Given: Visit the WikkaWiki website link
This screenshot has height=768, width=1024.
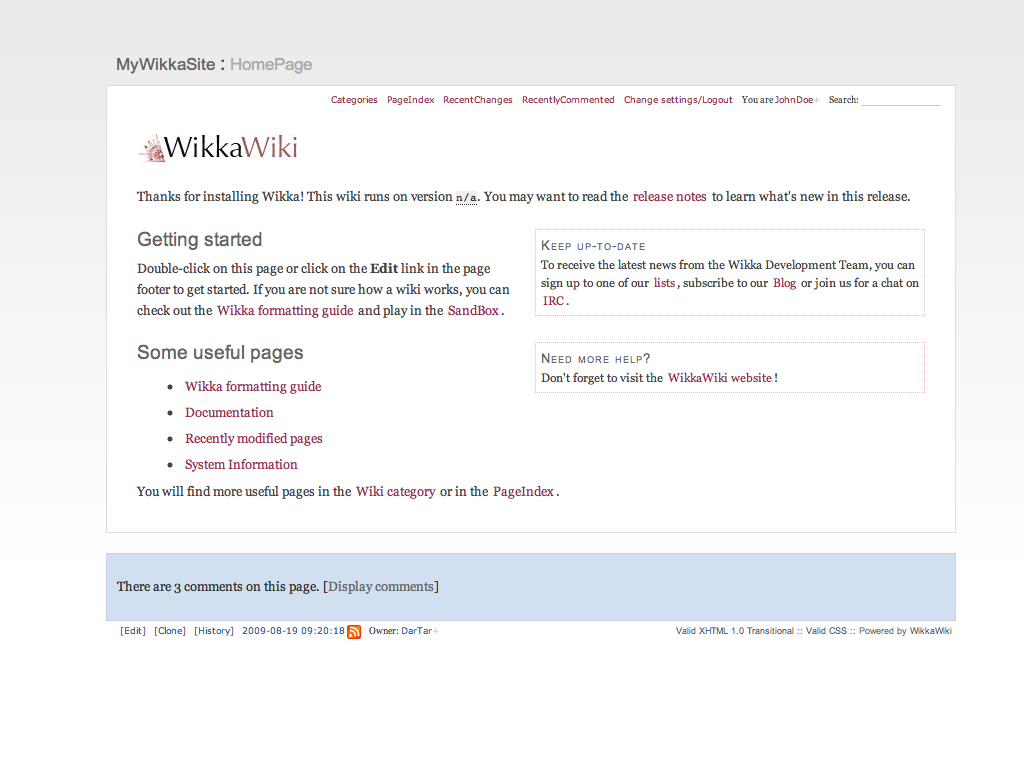Looking at the screenshot, I should [720, 378].
